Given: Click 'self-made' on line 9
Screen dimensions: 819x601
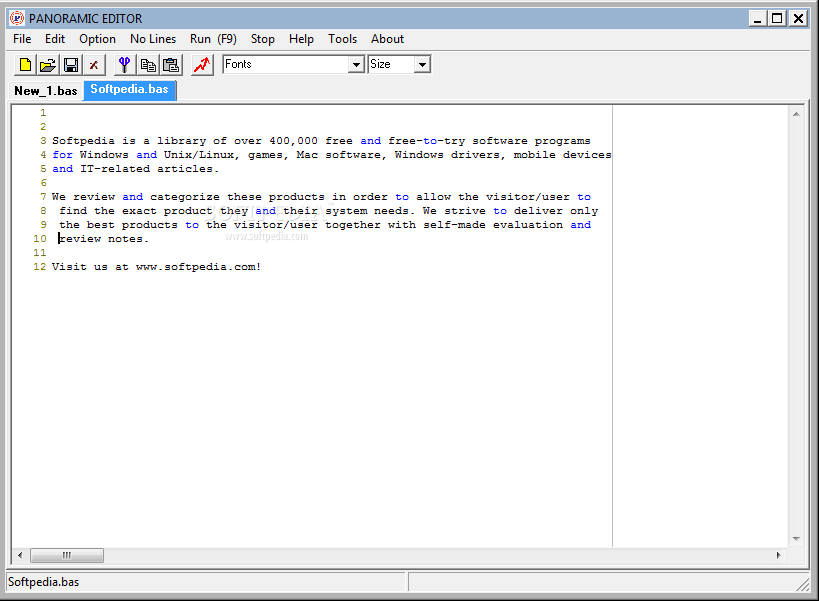Looking at the screenshot, I should [454, 225].
